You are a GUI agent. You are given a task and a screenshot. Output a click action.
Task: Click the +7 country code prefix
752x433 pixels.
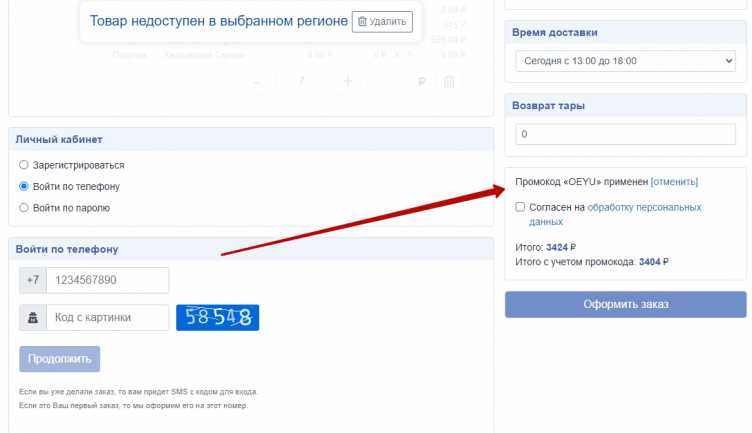pyautogui.click(x=33, y=280)
